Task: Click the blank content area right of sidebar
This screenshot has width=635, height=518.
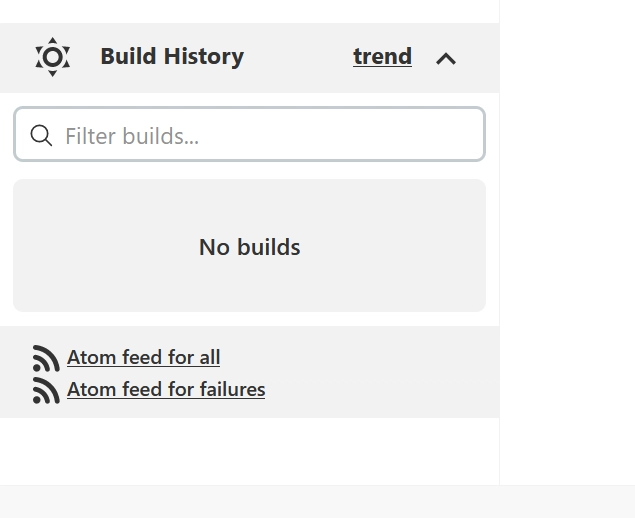Action: 567,250
